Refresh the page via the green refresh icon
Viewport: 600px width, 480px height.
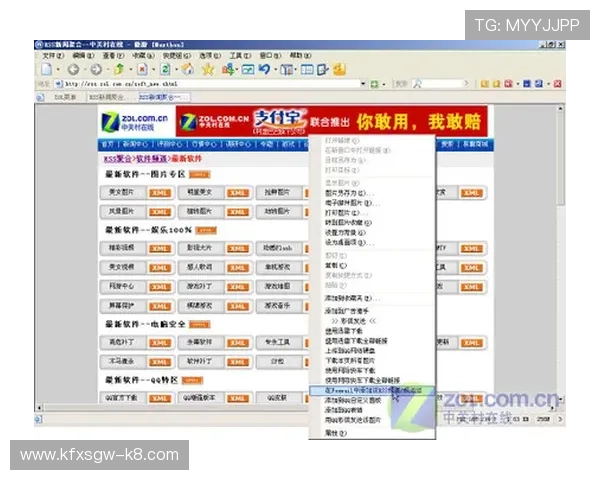[x=165, y=69]
